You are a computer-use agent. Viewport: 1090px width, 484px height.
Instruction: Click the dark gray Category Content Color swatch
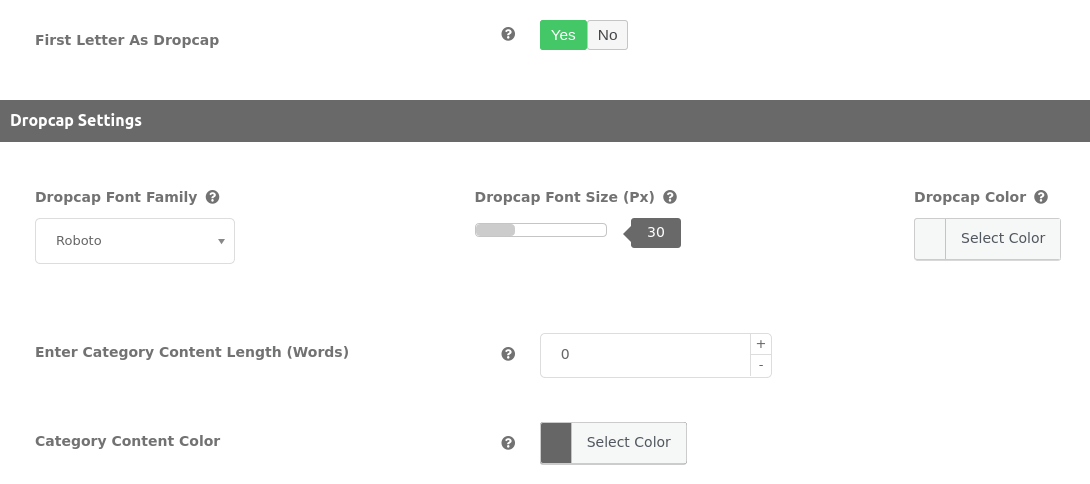click(x=556, y=443)
